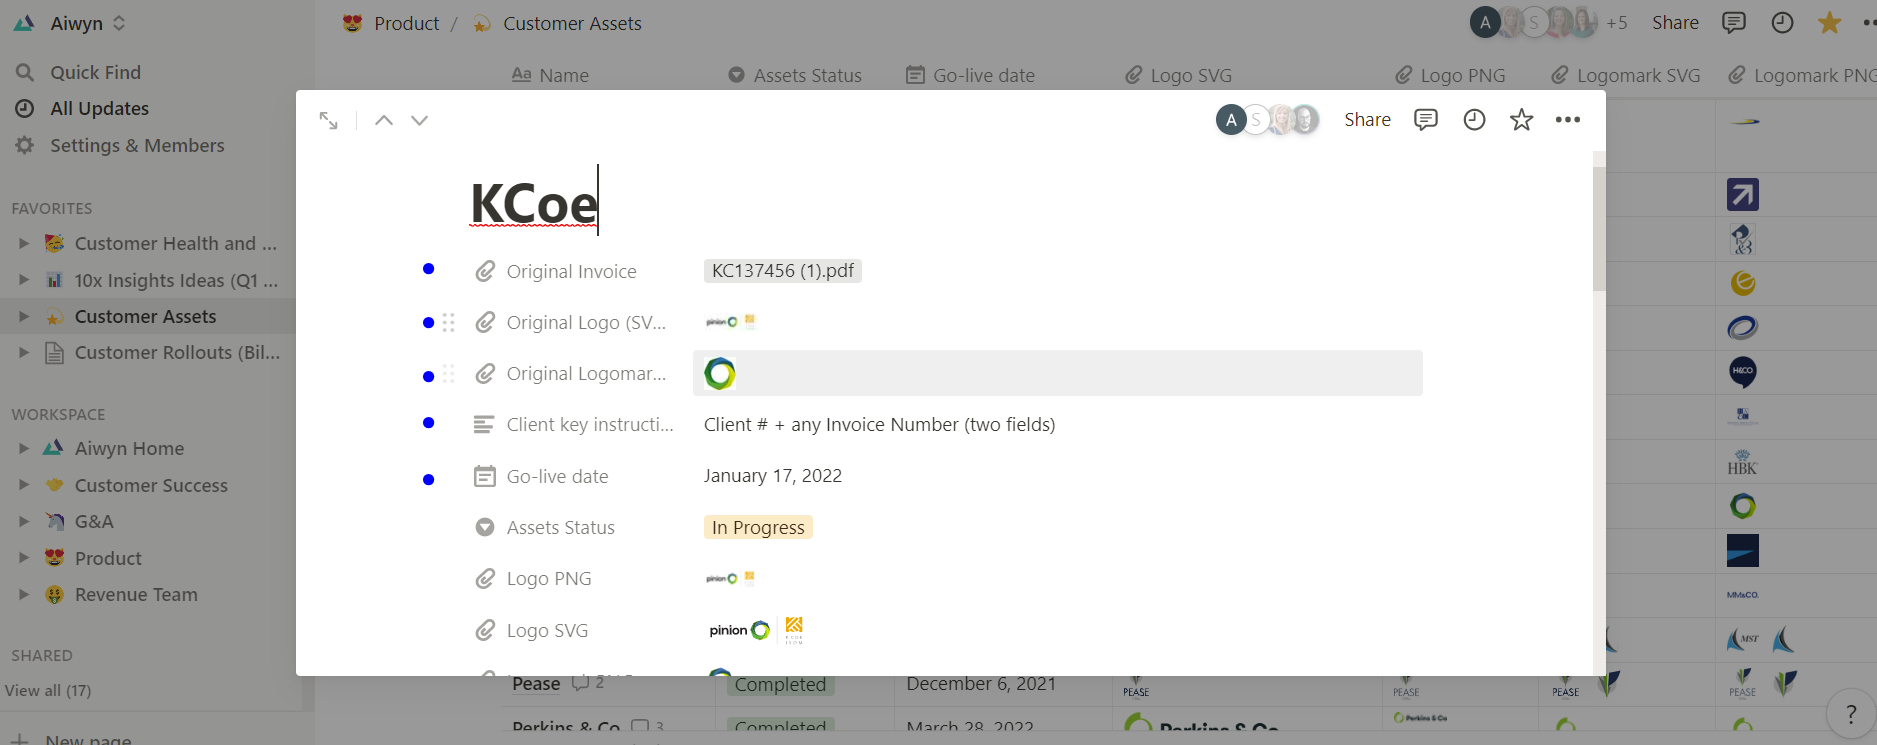Open comments icon in top bar
Viewport: 1877px width, 745px height.
(1734, 23)
